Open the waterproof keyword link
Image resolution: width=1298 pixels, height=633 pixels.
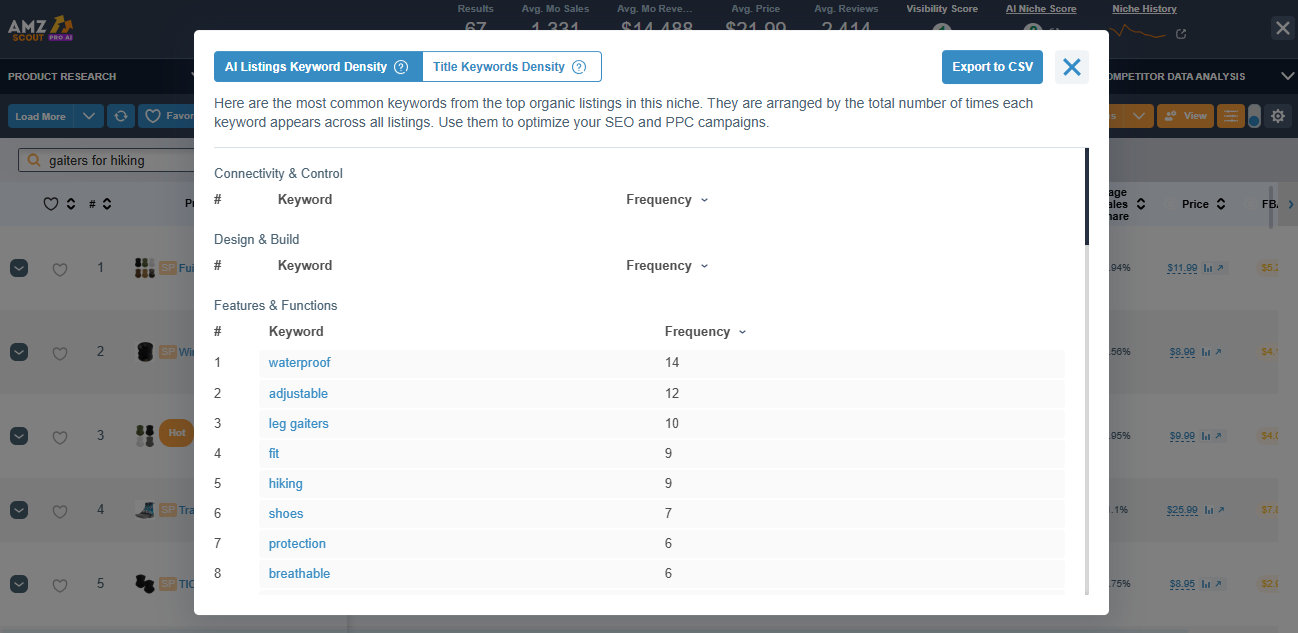(x=299, y=363)
